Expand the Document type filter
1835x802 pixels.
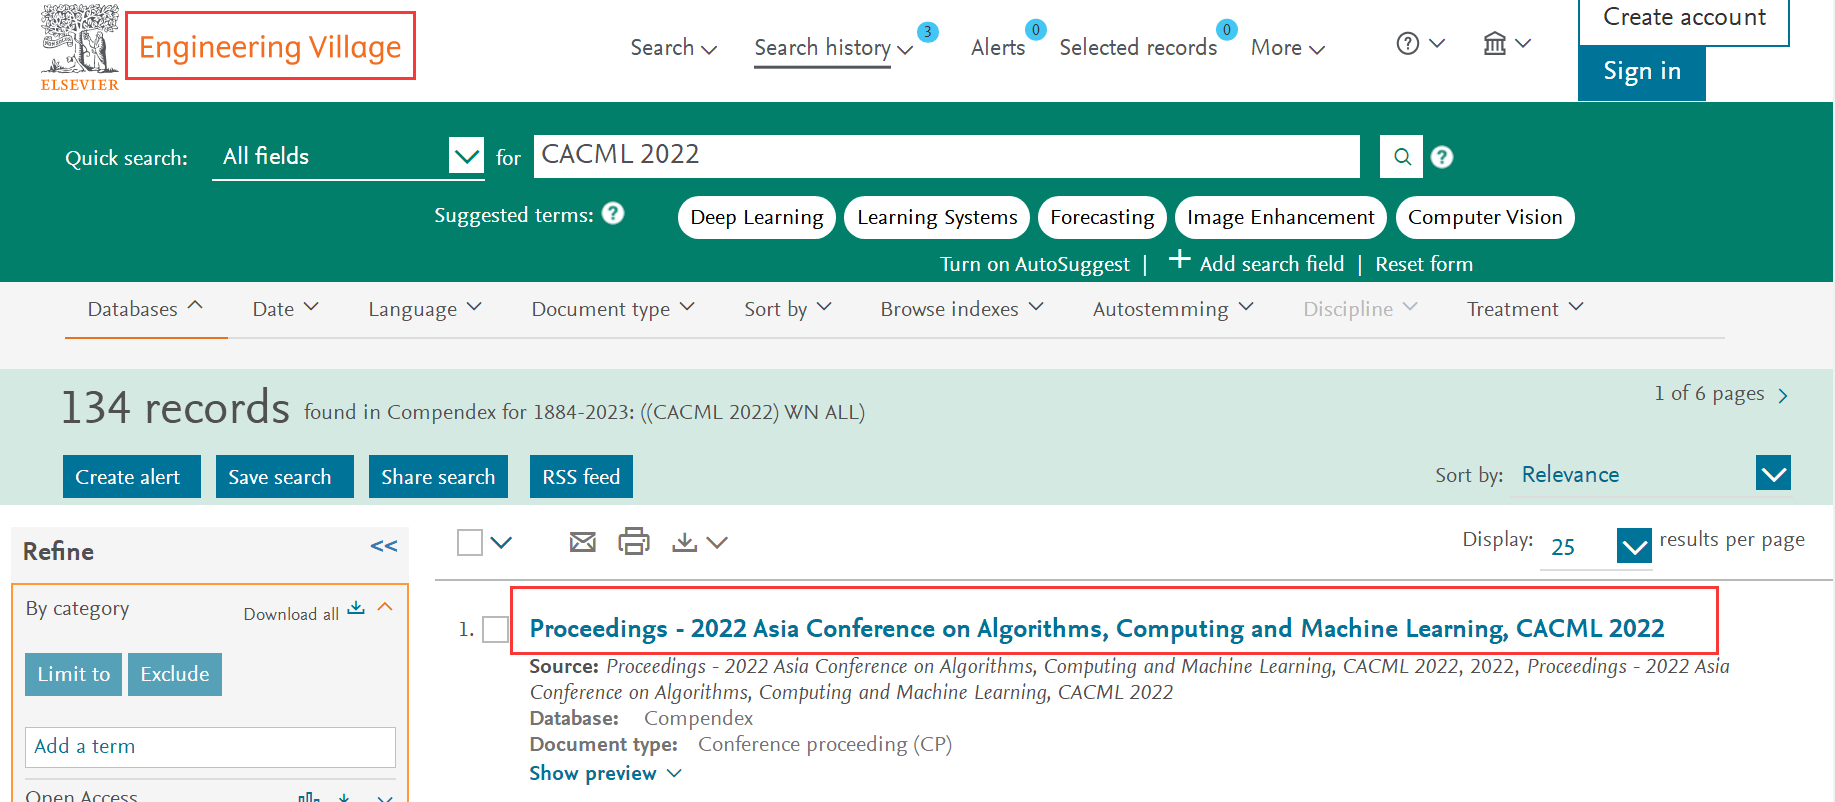(x=613, y=309)
